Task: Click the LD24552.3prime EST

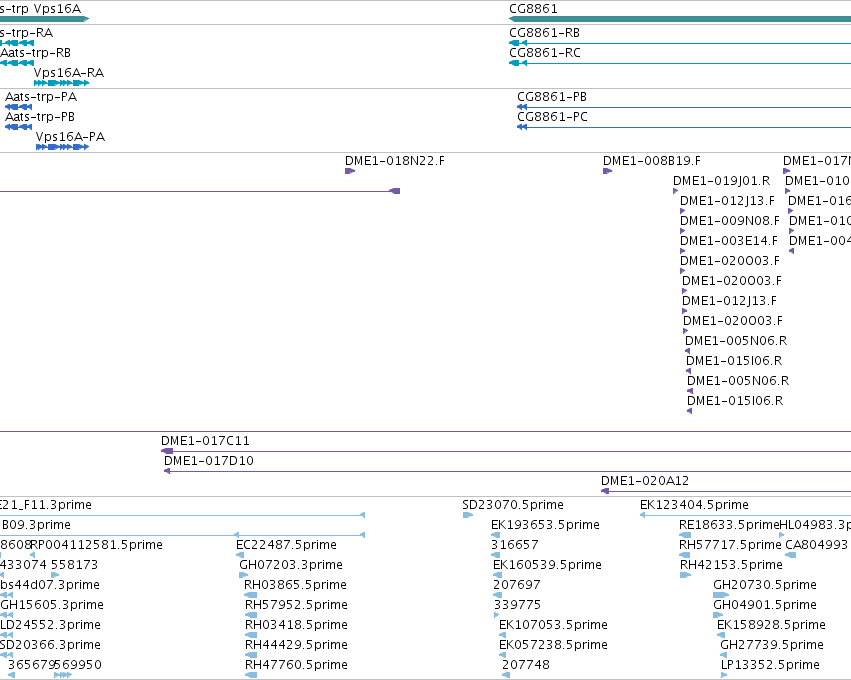Action: click(7, 635)
